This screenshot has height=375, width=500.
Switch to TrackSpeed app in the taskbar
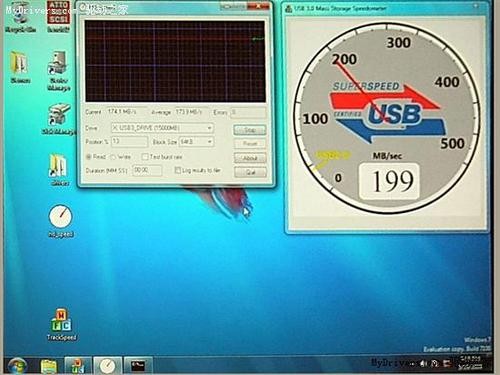click(x=77, y=366)
